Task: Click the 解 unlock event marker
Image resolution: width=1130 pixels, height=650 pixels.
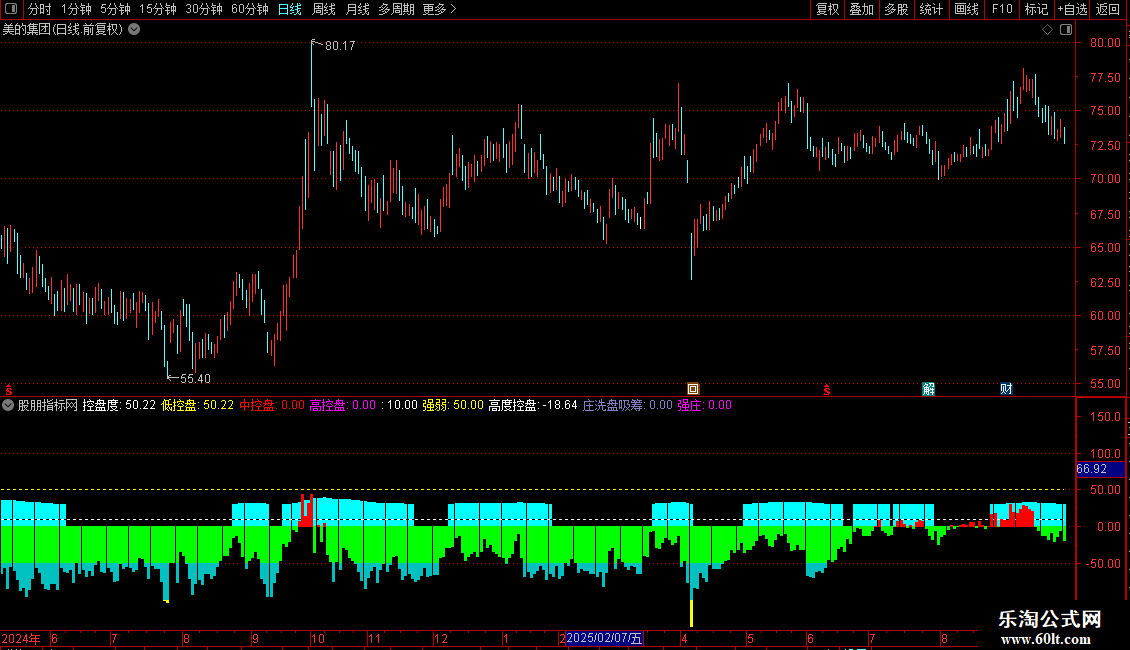Action: coord(928,389)
